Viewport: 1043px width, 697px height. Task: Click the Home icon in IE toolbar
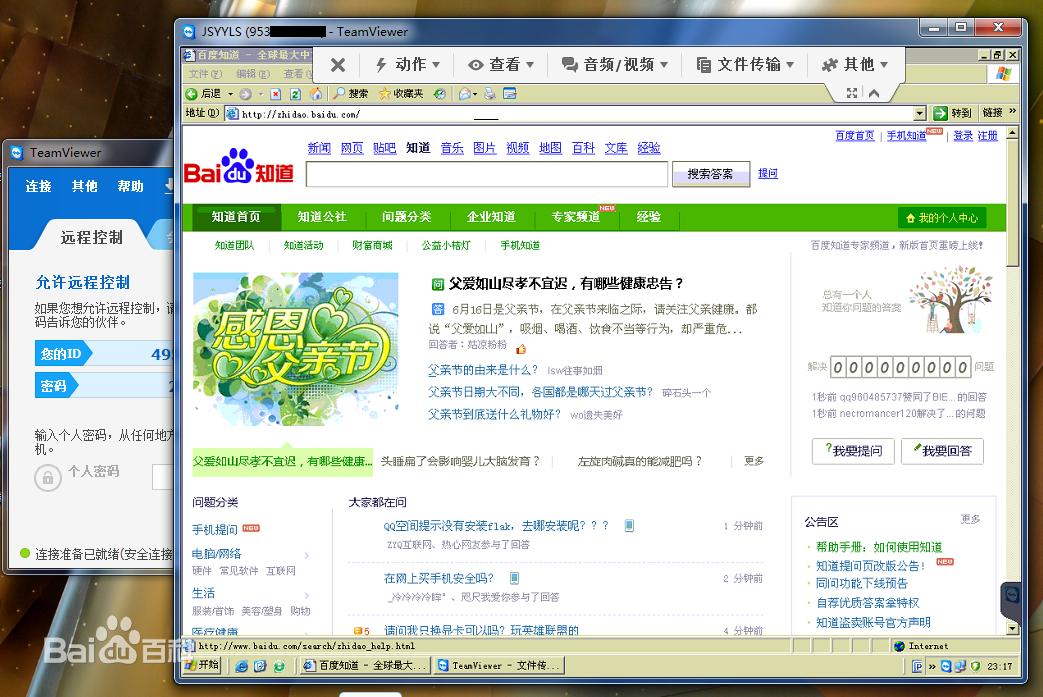[x=318, y=92]
